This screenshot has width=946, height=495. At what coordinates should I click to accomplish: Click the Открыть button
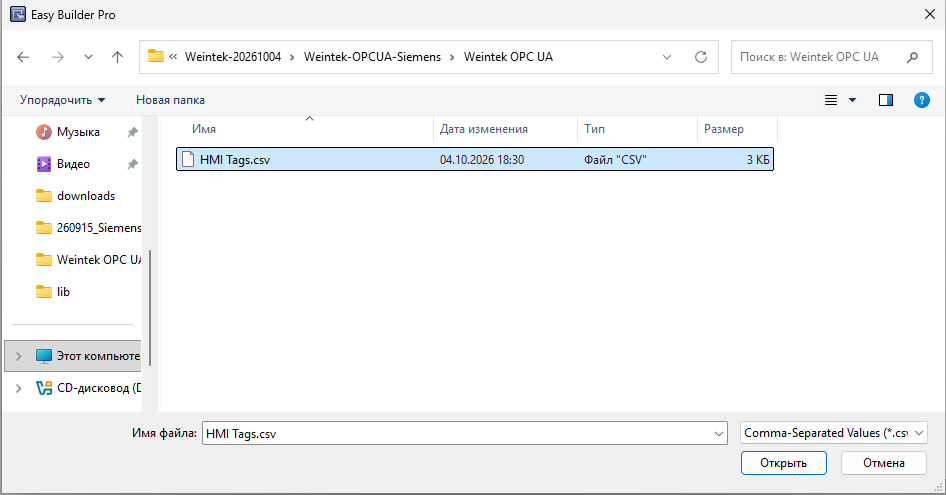click(x=783, y=463)
